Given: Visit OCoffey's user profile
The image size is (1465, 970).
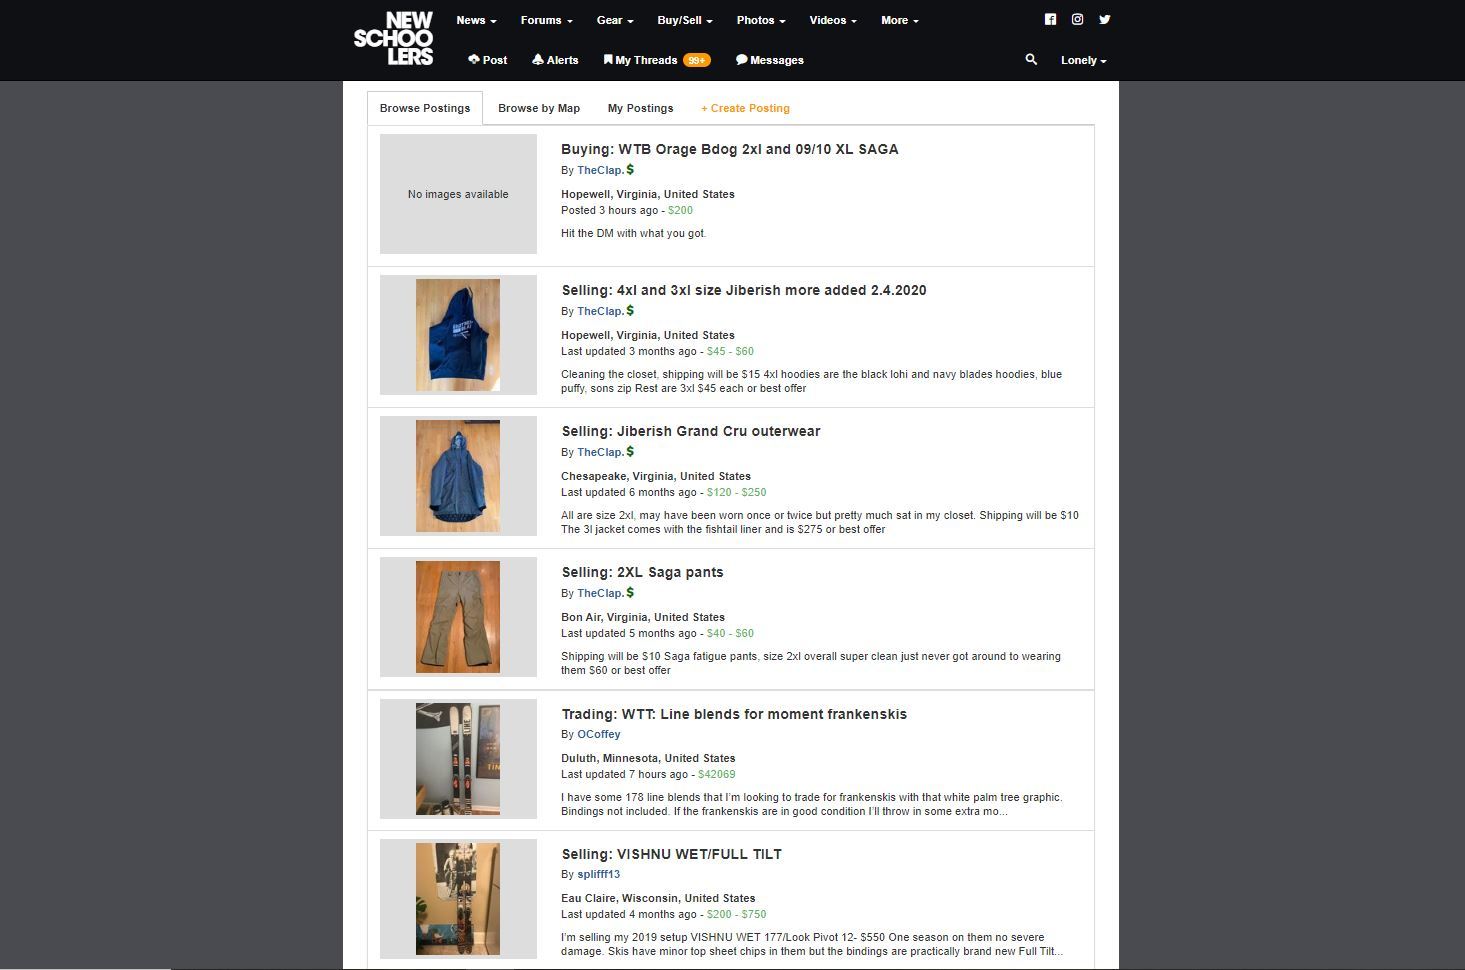Looking at the screenshot, I should 598,734.
